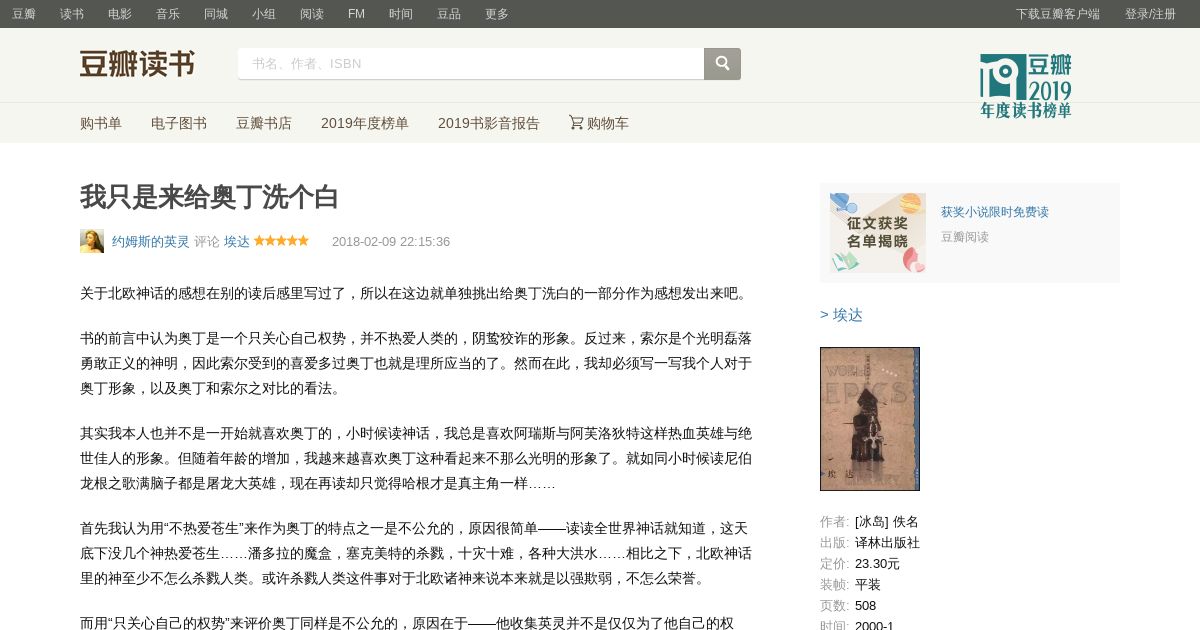Click the review title 我只是来给奥丁洗个白
The height and width of the screenshot is (630, 1200).
[210, 197]
